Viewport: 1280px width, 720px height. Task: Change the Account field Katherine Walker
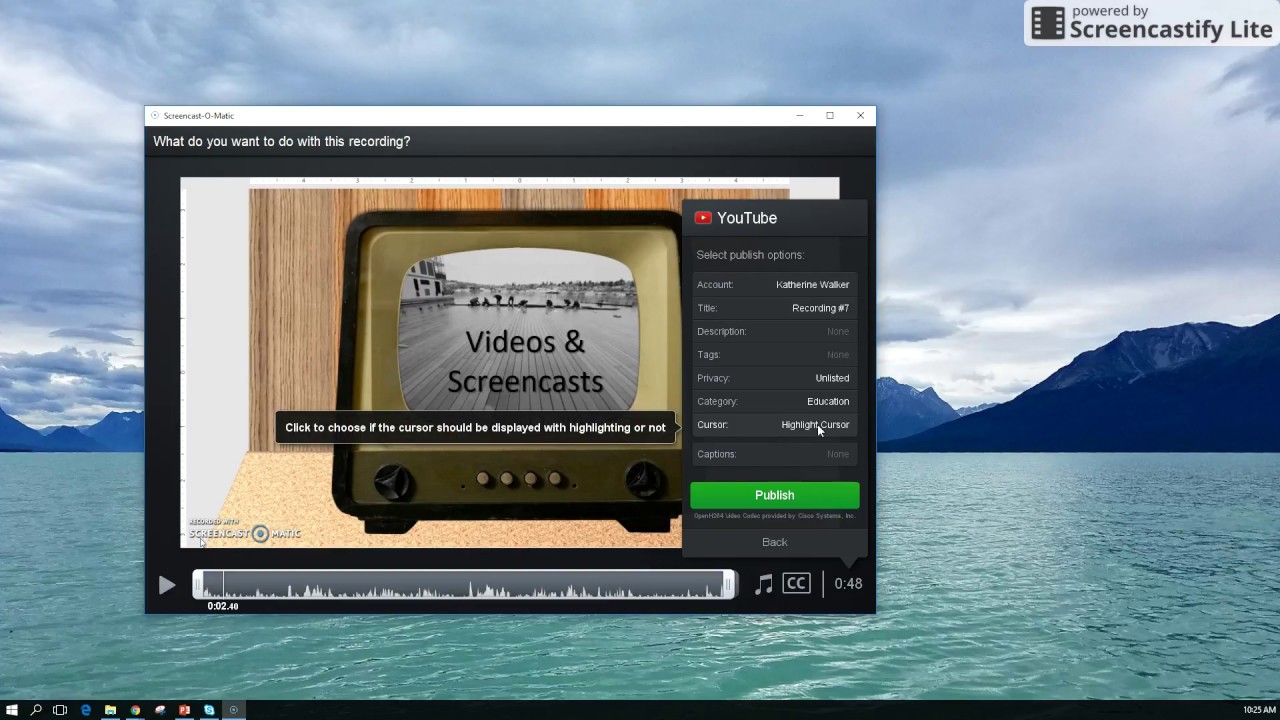(x=774, y=285)
